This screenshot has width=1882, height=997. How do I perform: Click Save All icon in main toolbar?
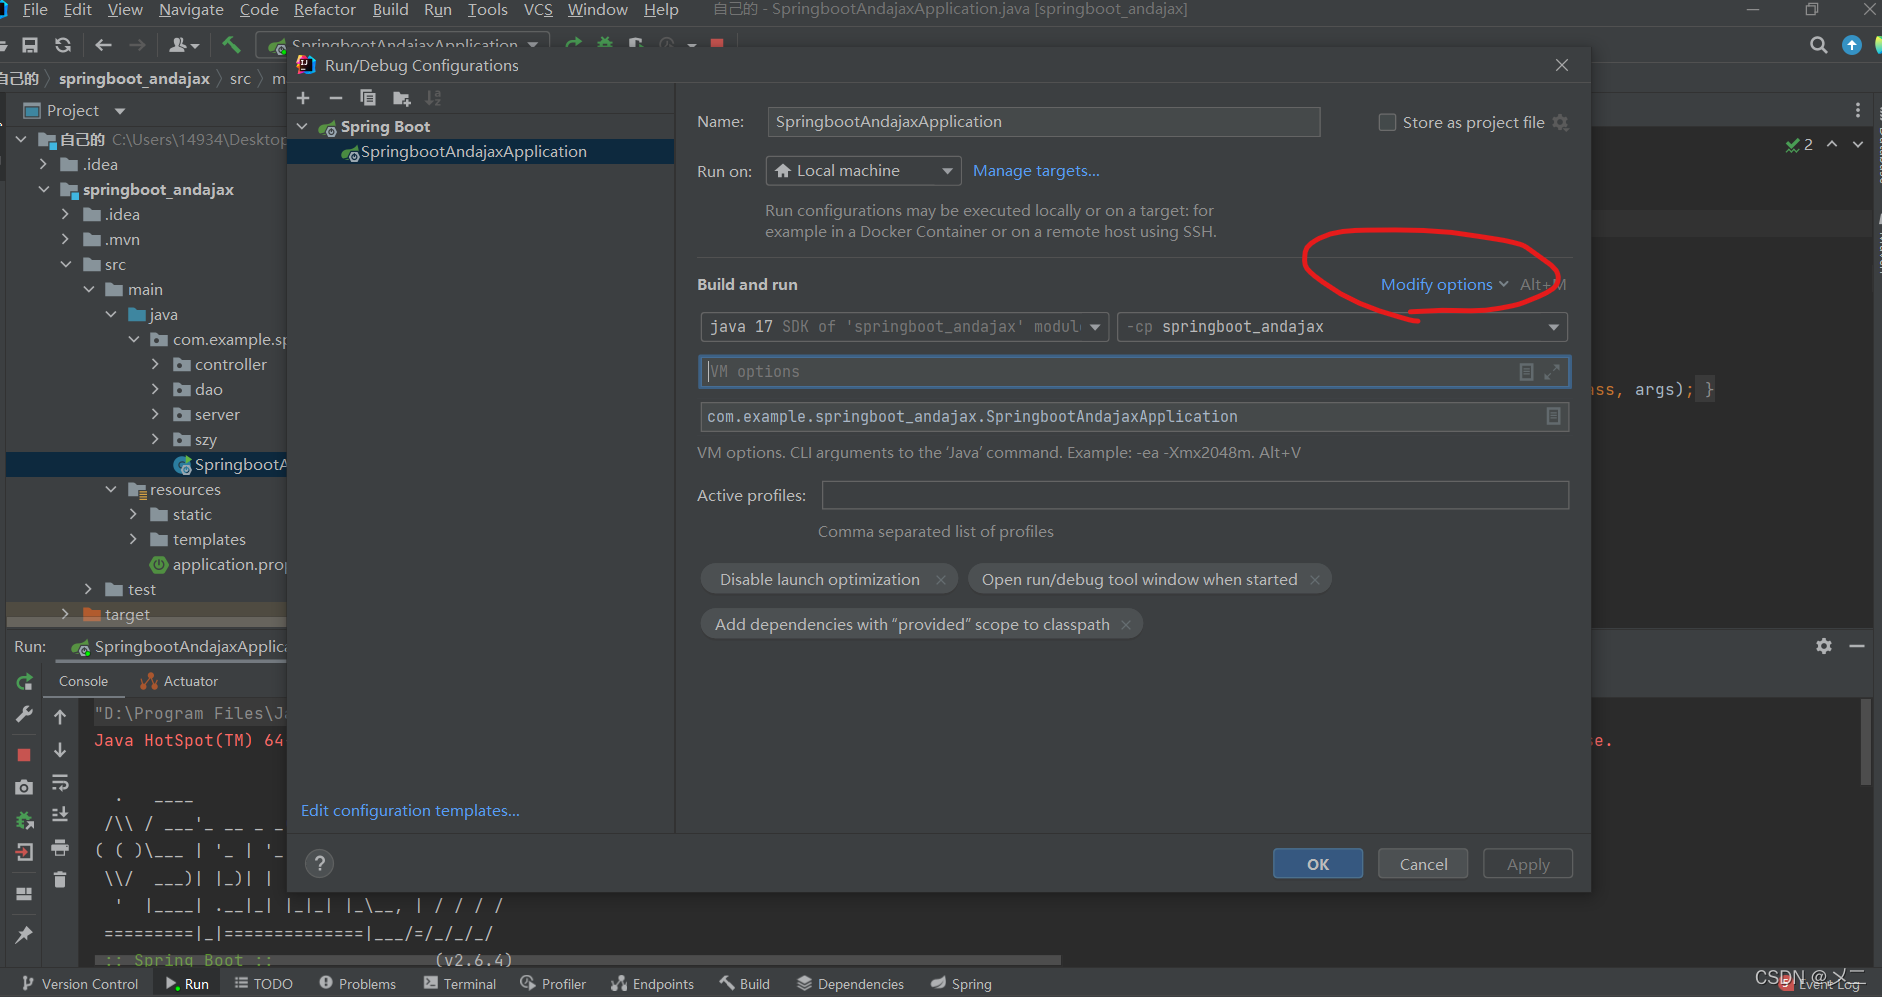[30, 45]
